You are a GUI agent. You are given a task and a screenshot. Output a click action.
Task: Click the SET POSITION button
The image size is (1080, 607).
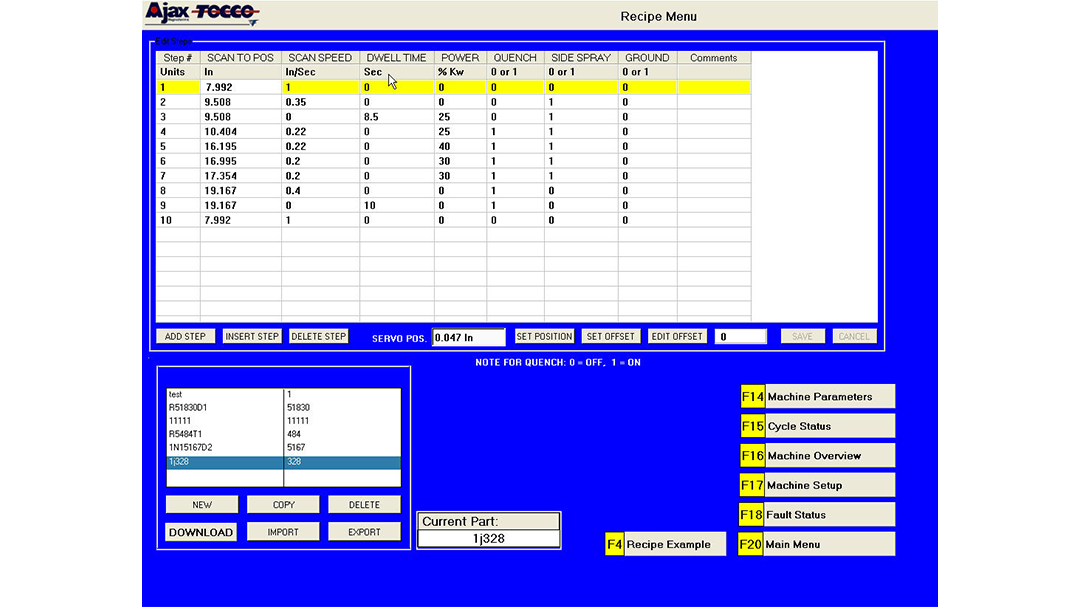pos(544,337)
